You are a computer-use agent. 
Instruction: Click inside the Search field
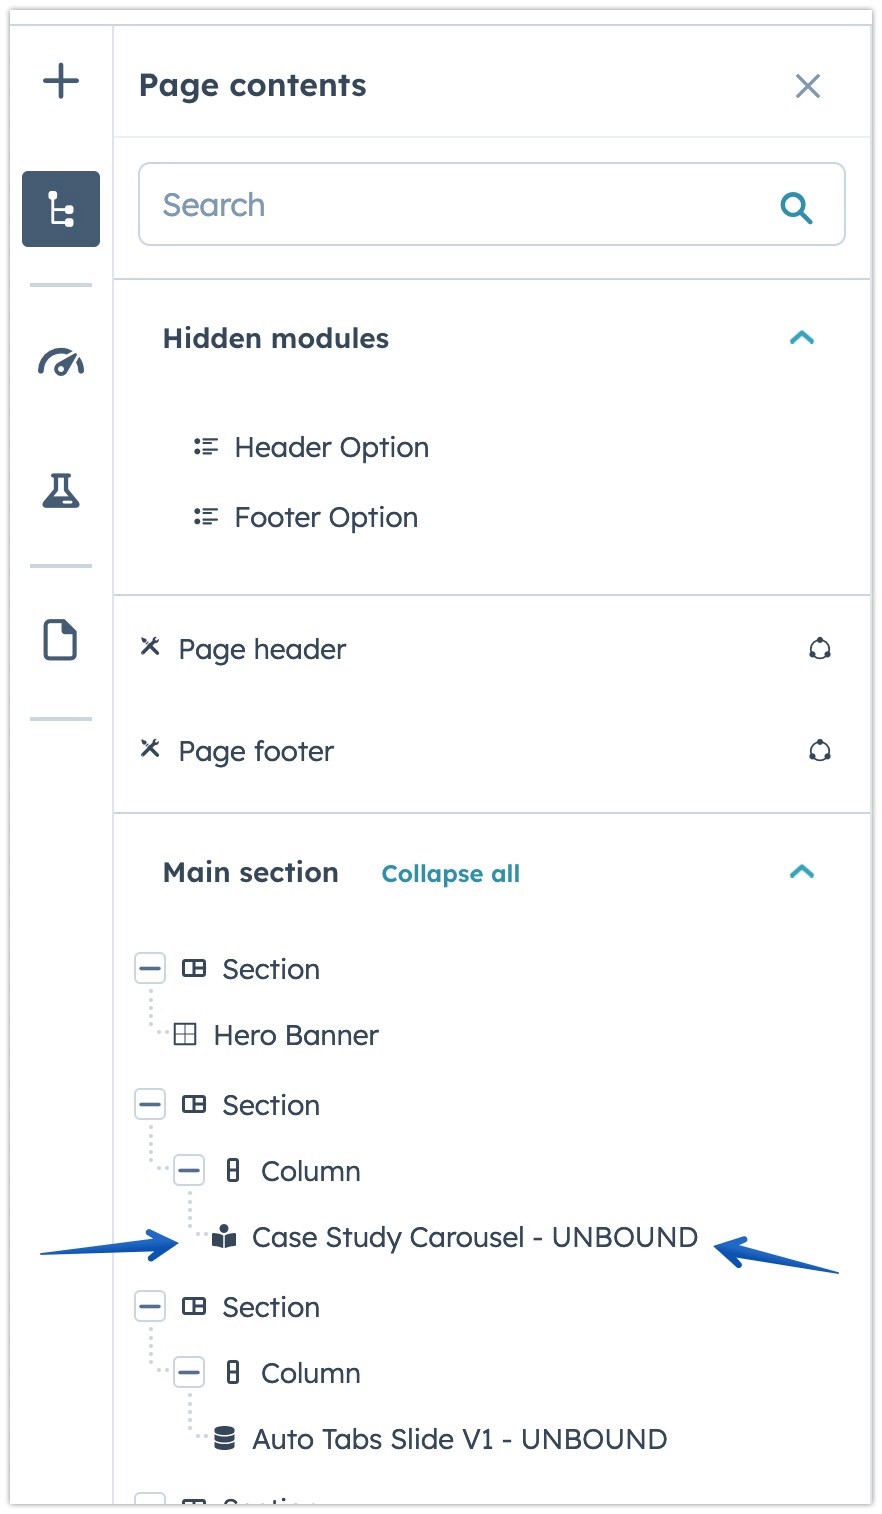click(x=400, y=204)
